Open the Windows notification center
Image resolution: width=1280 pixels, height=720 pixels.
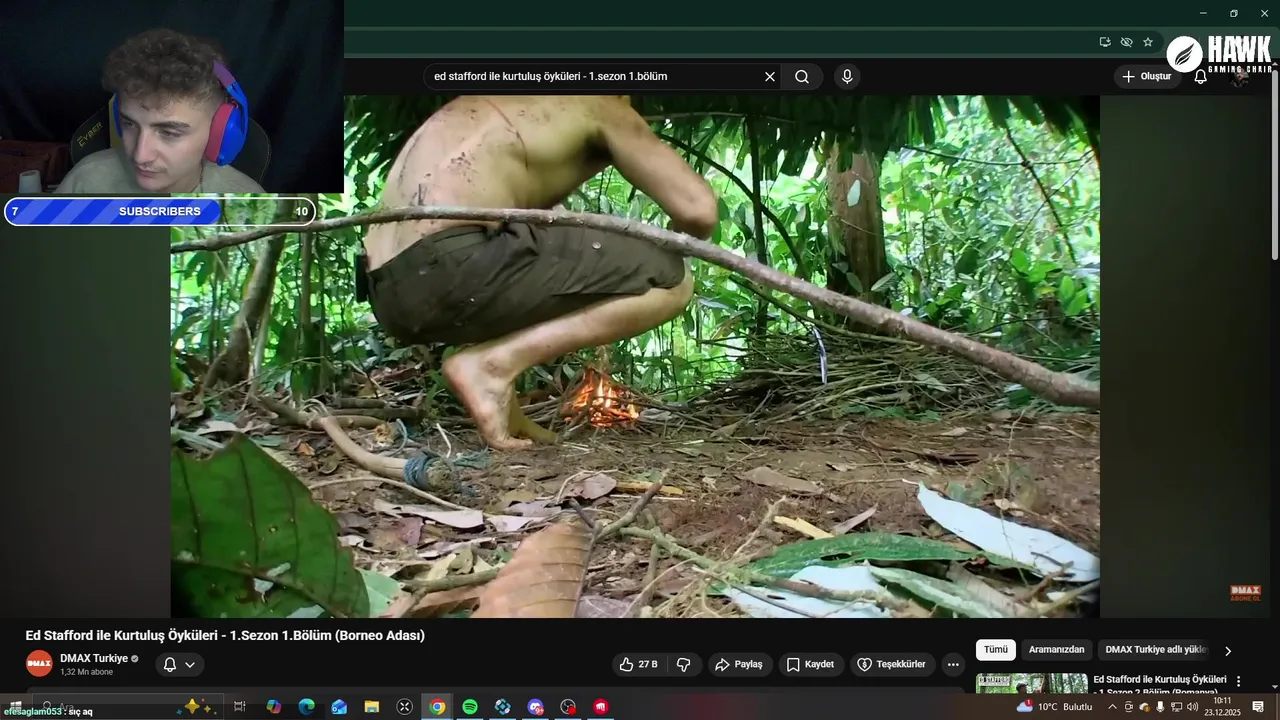coord(1258,707)
